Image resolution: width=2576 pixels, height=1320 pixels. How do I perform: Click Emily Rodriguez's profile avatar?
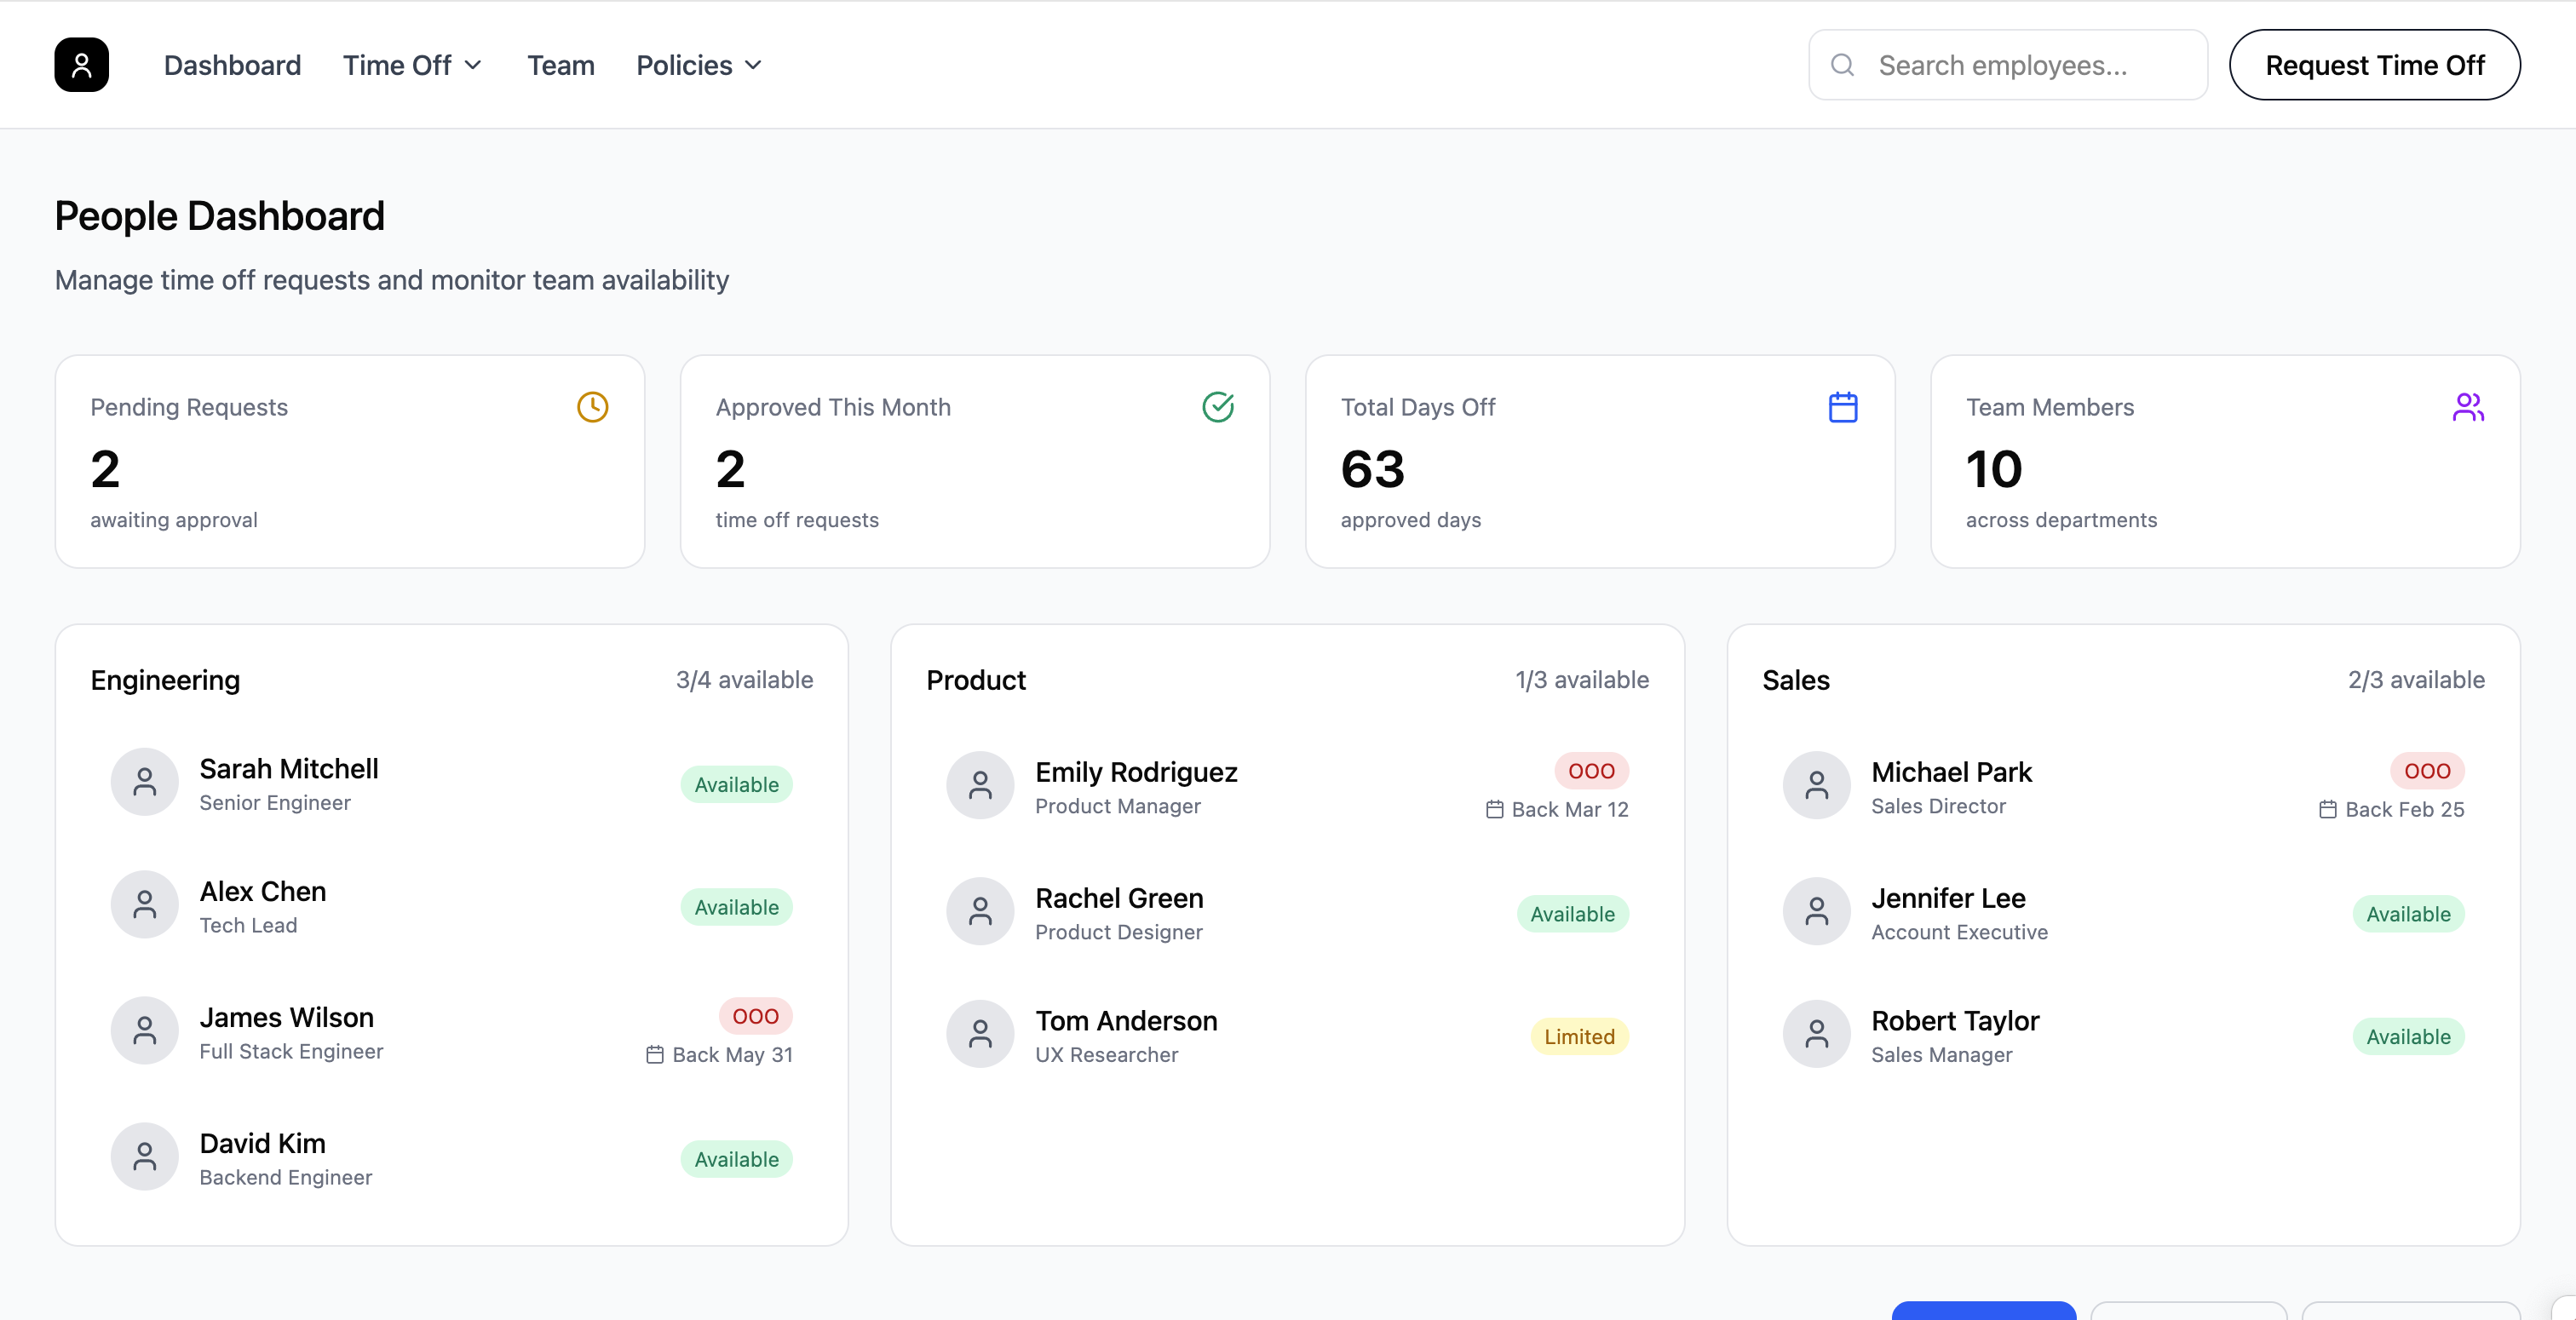(980, 786)
